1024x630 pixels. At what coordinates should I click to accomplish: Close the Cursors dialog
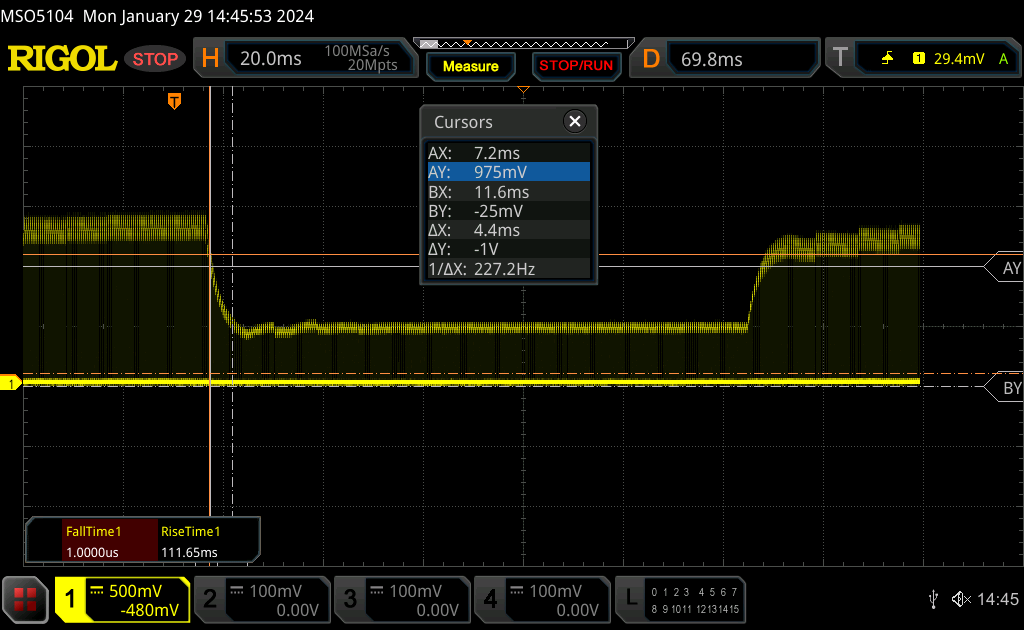(574, 122)
